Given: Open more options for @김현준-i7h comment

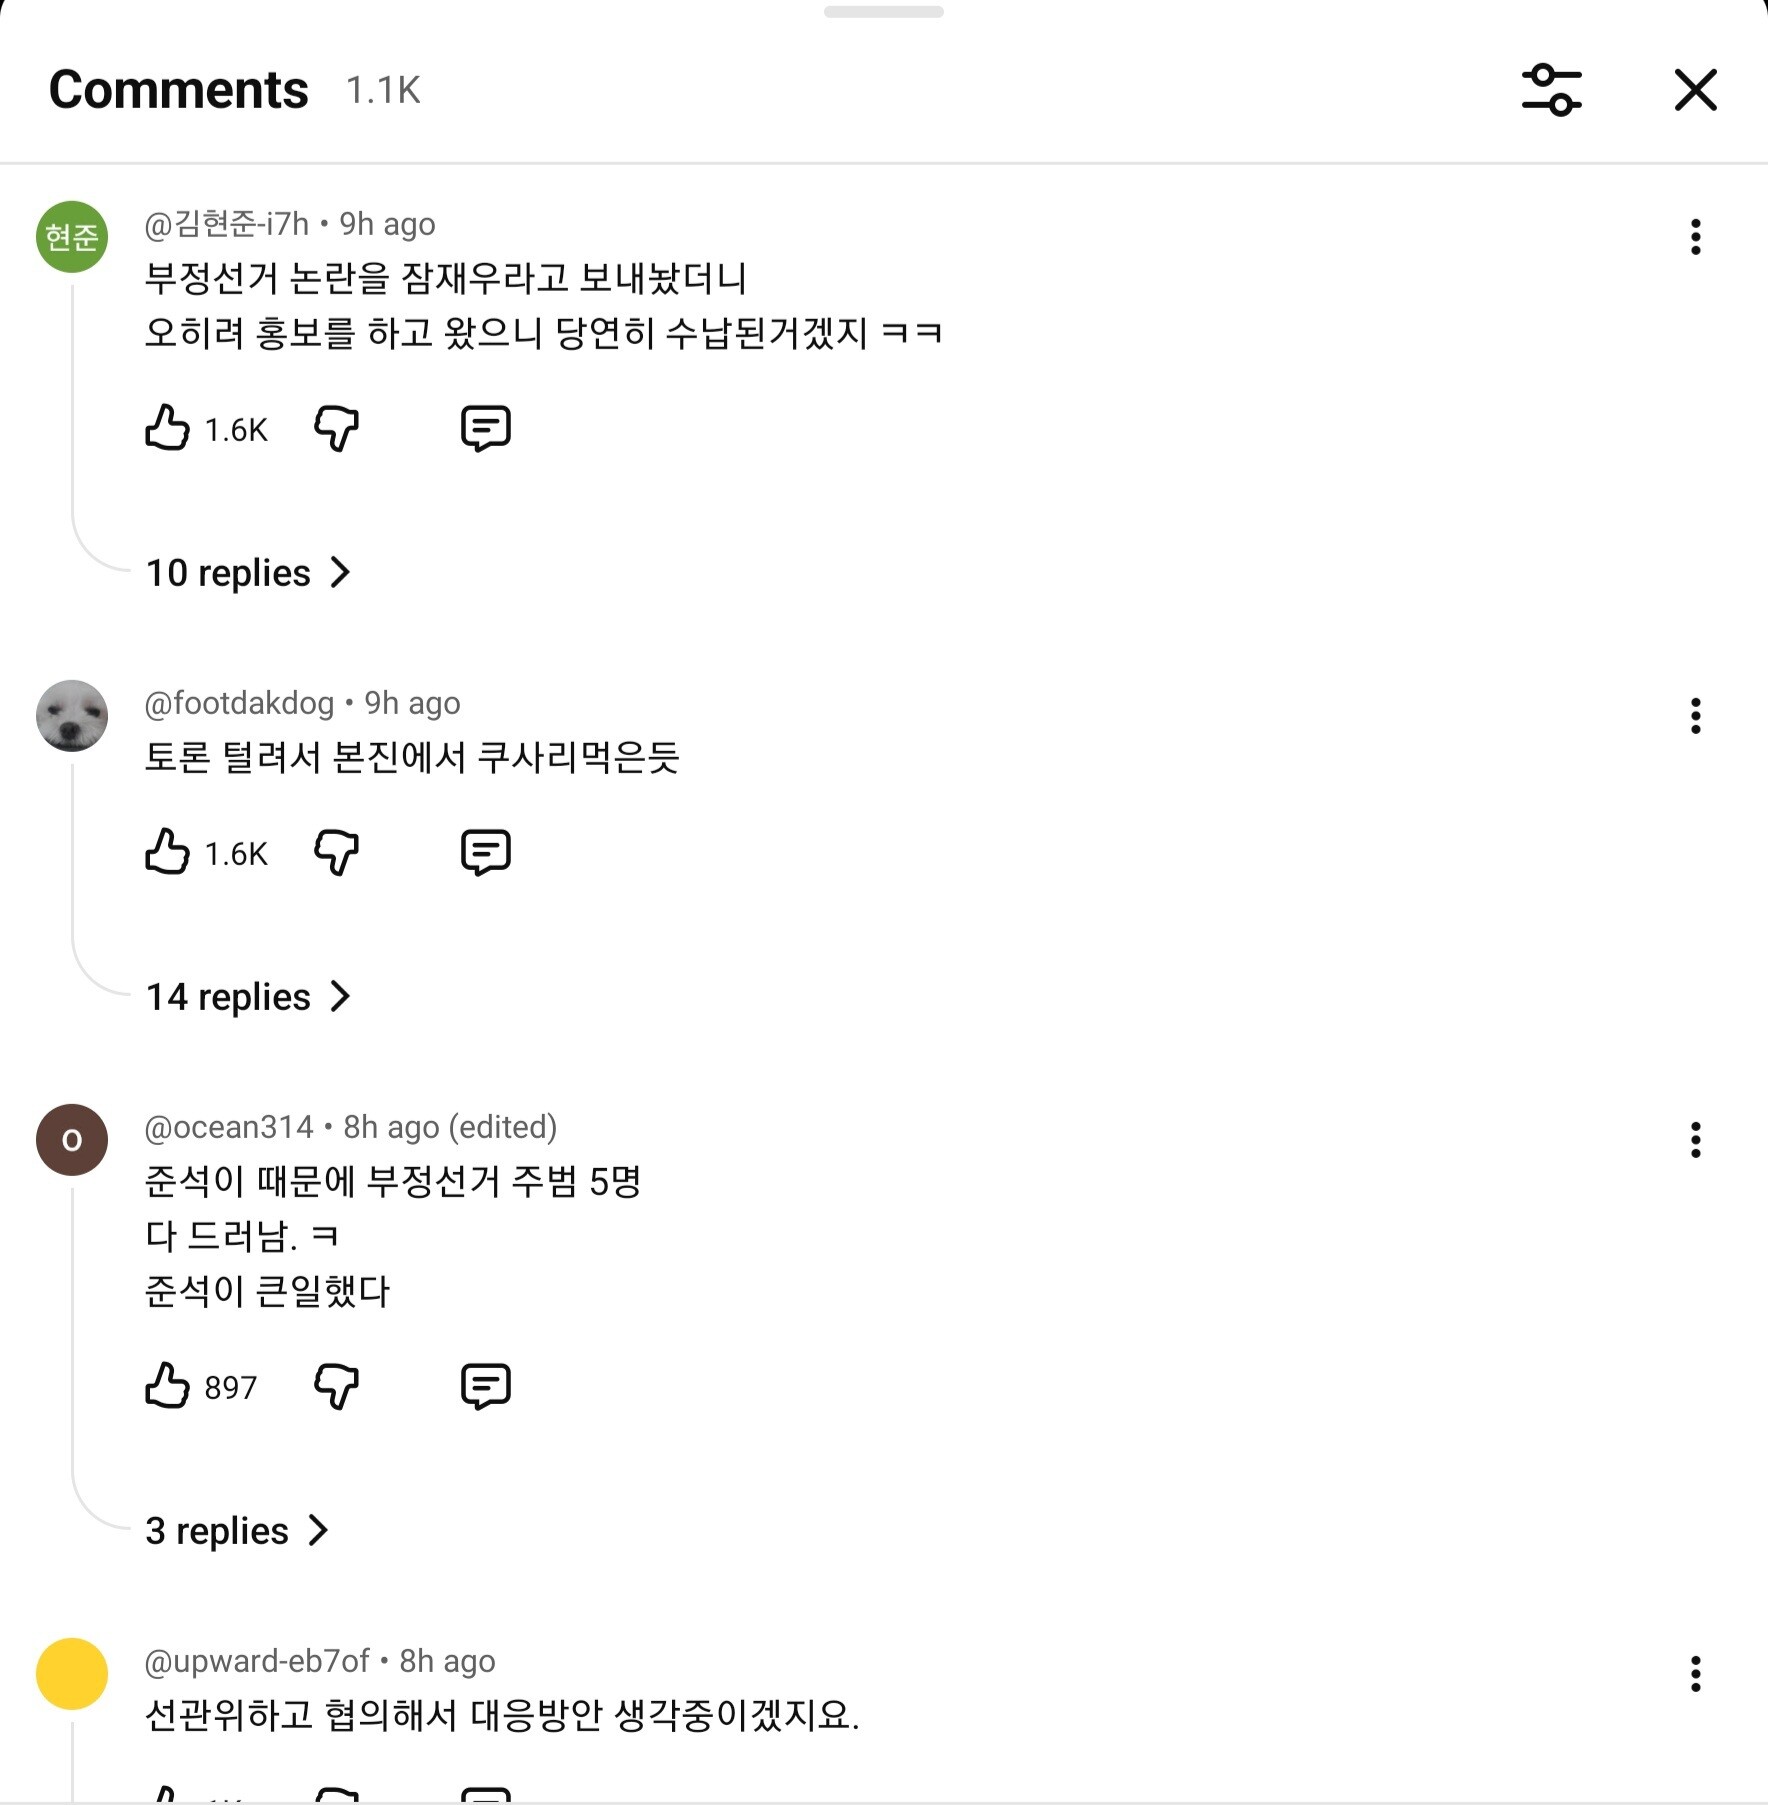Looking at the screenshot, I should (1695, 237).
